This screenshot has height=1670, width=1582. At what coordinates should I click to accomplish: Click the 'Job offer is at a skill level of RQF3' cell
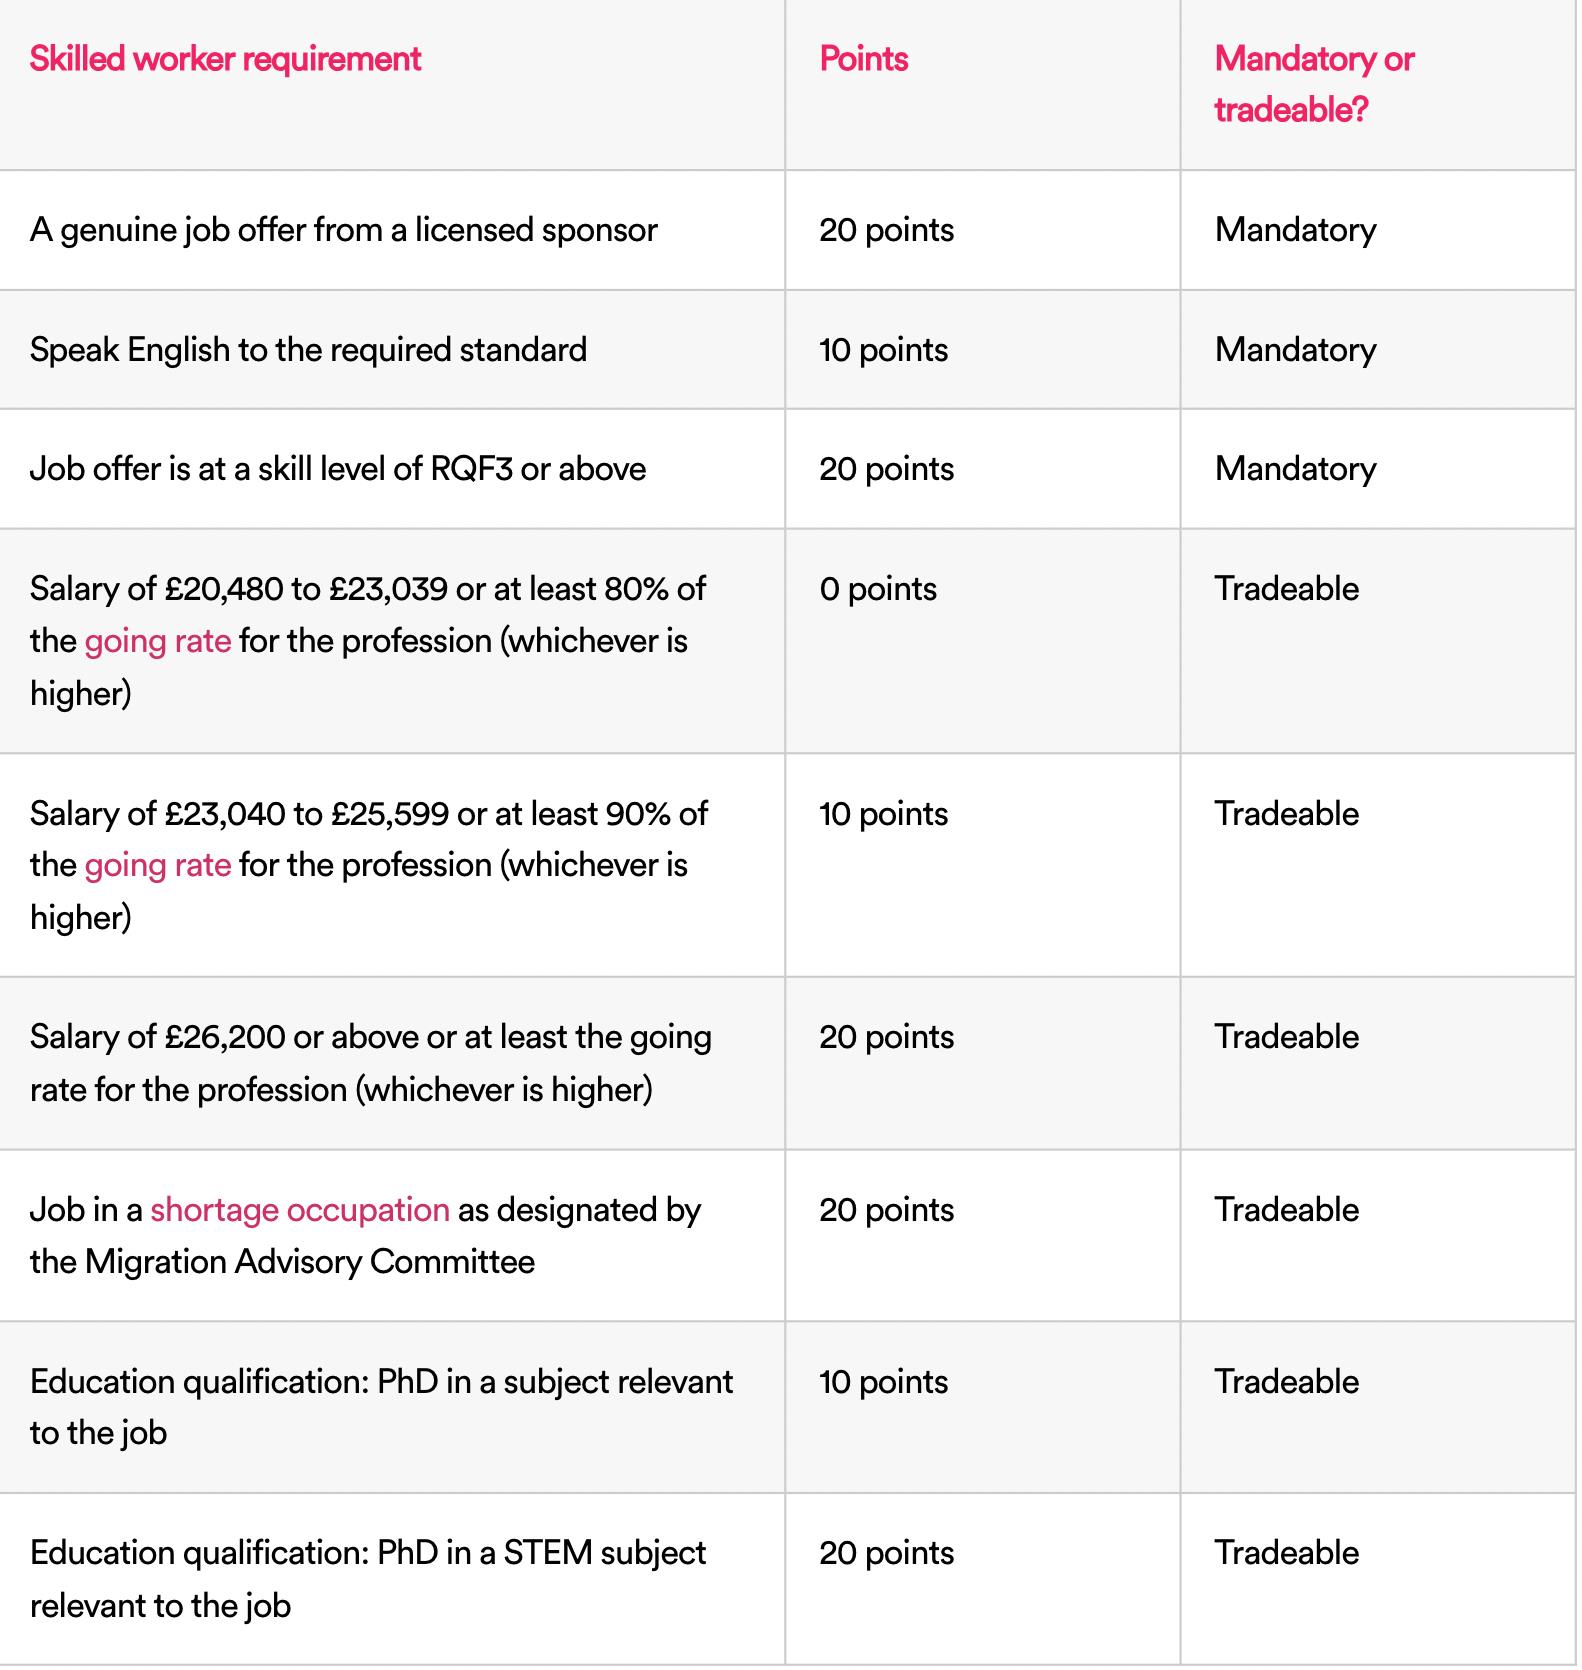tap(337, 469)
